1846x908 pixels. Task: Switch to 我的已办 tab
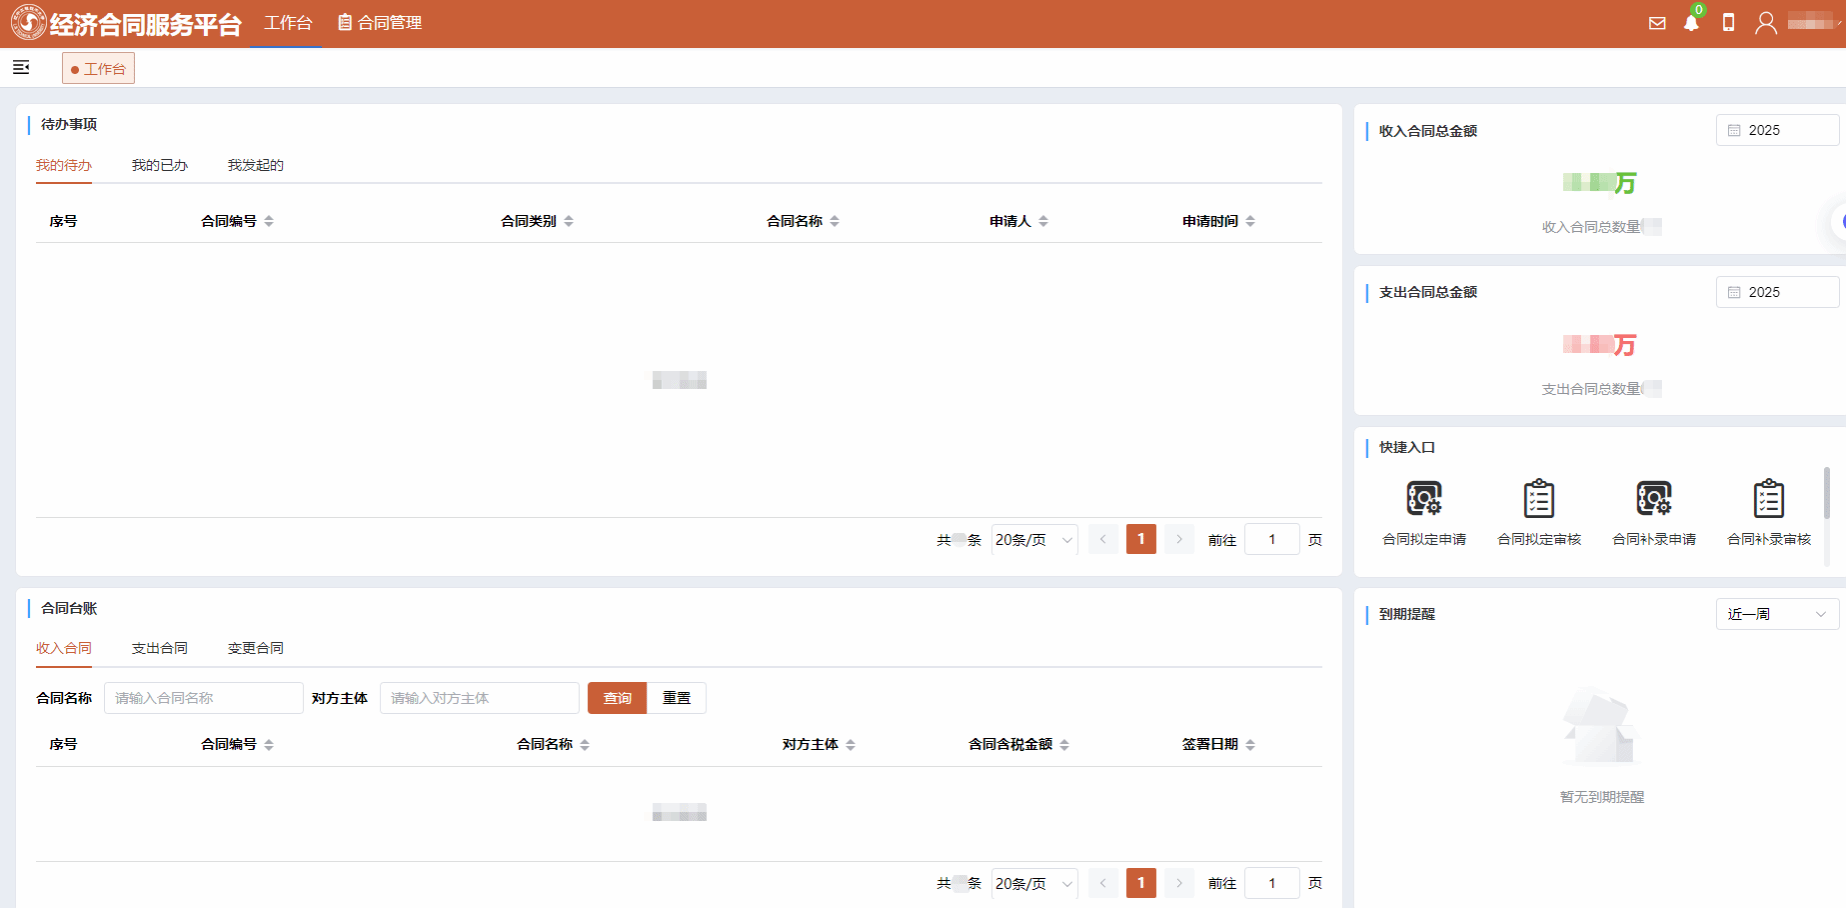click(x=159, y=165)
